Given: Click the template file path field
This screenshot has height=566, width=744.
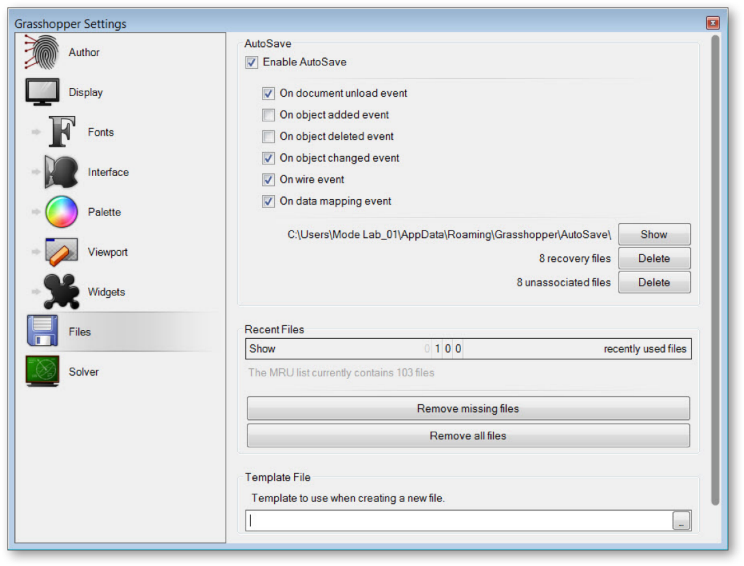Looking at the screenshot, I should 459,520.
